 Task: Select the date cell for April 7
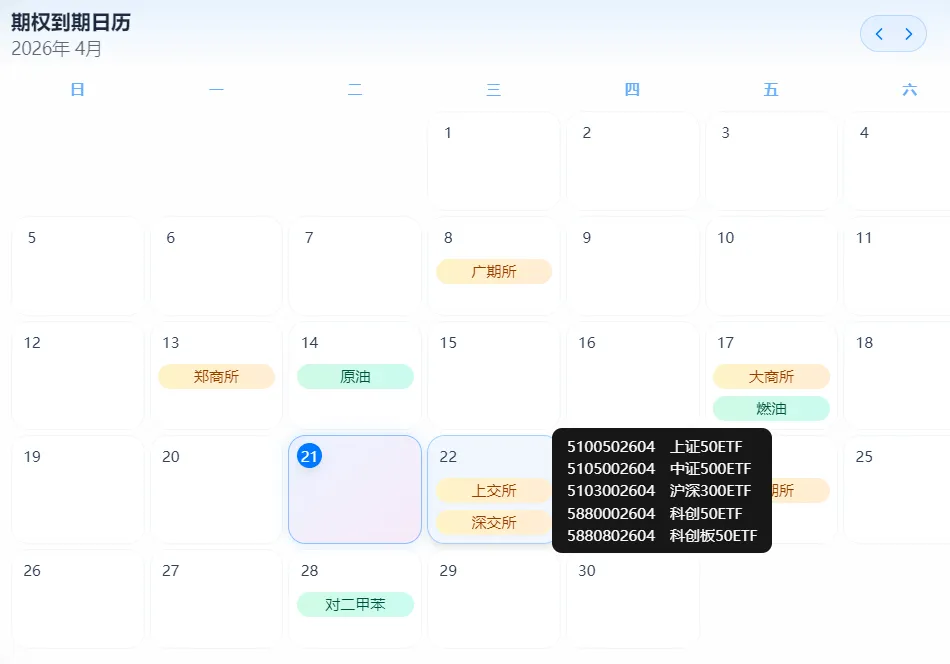point(355,266)
